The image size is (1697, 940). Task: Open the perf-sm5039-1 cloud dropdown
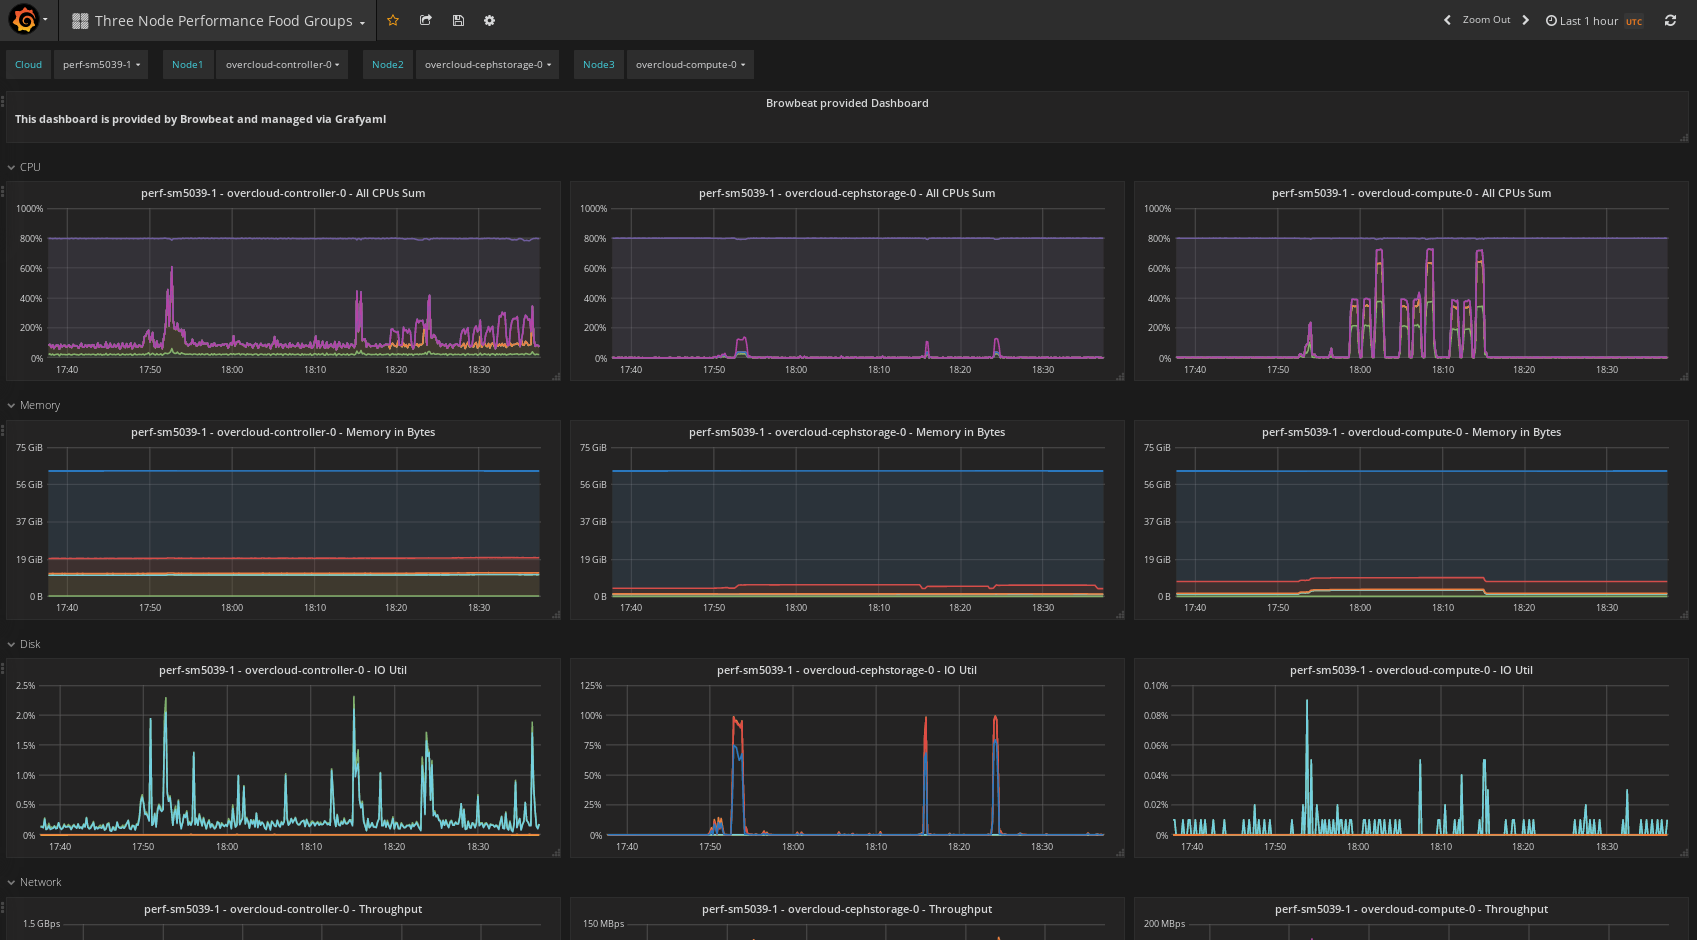[101, 65]
